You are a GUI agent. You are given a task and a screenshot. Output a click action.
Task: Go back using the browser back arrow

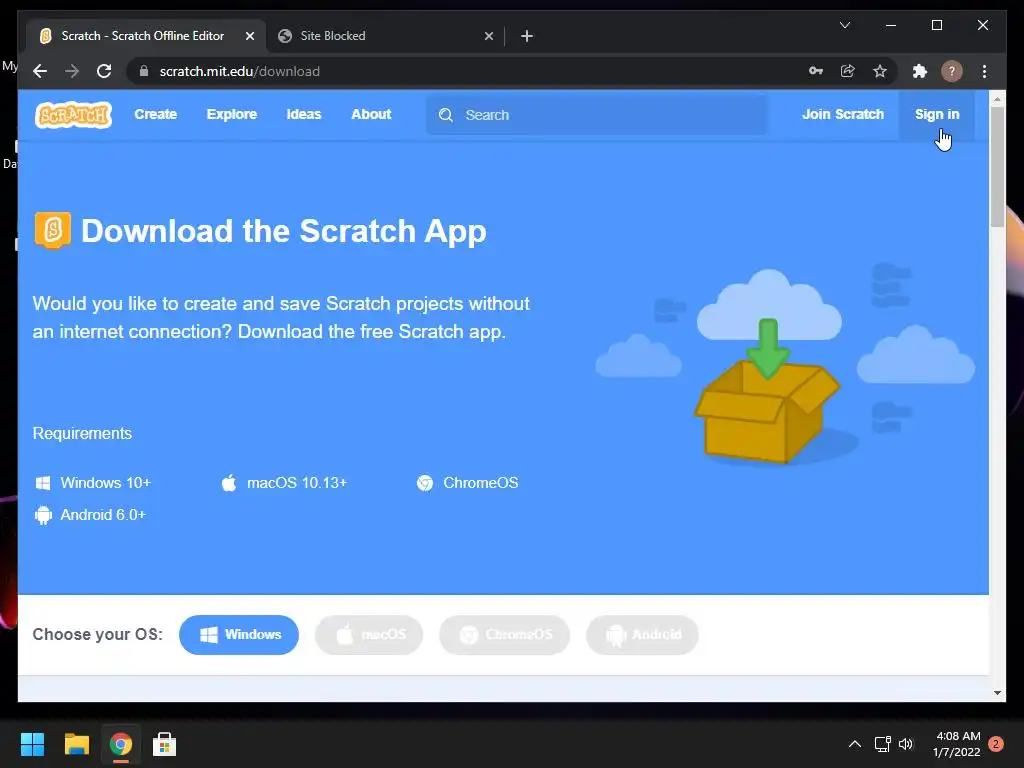click(40, 71)
